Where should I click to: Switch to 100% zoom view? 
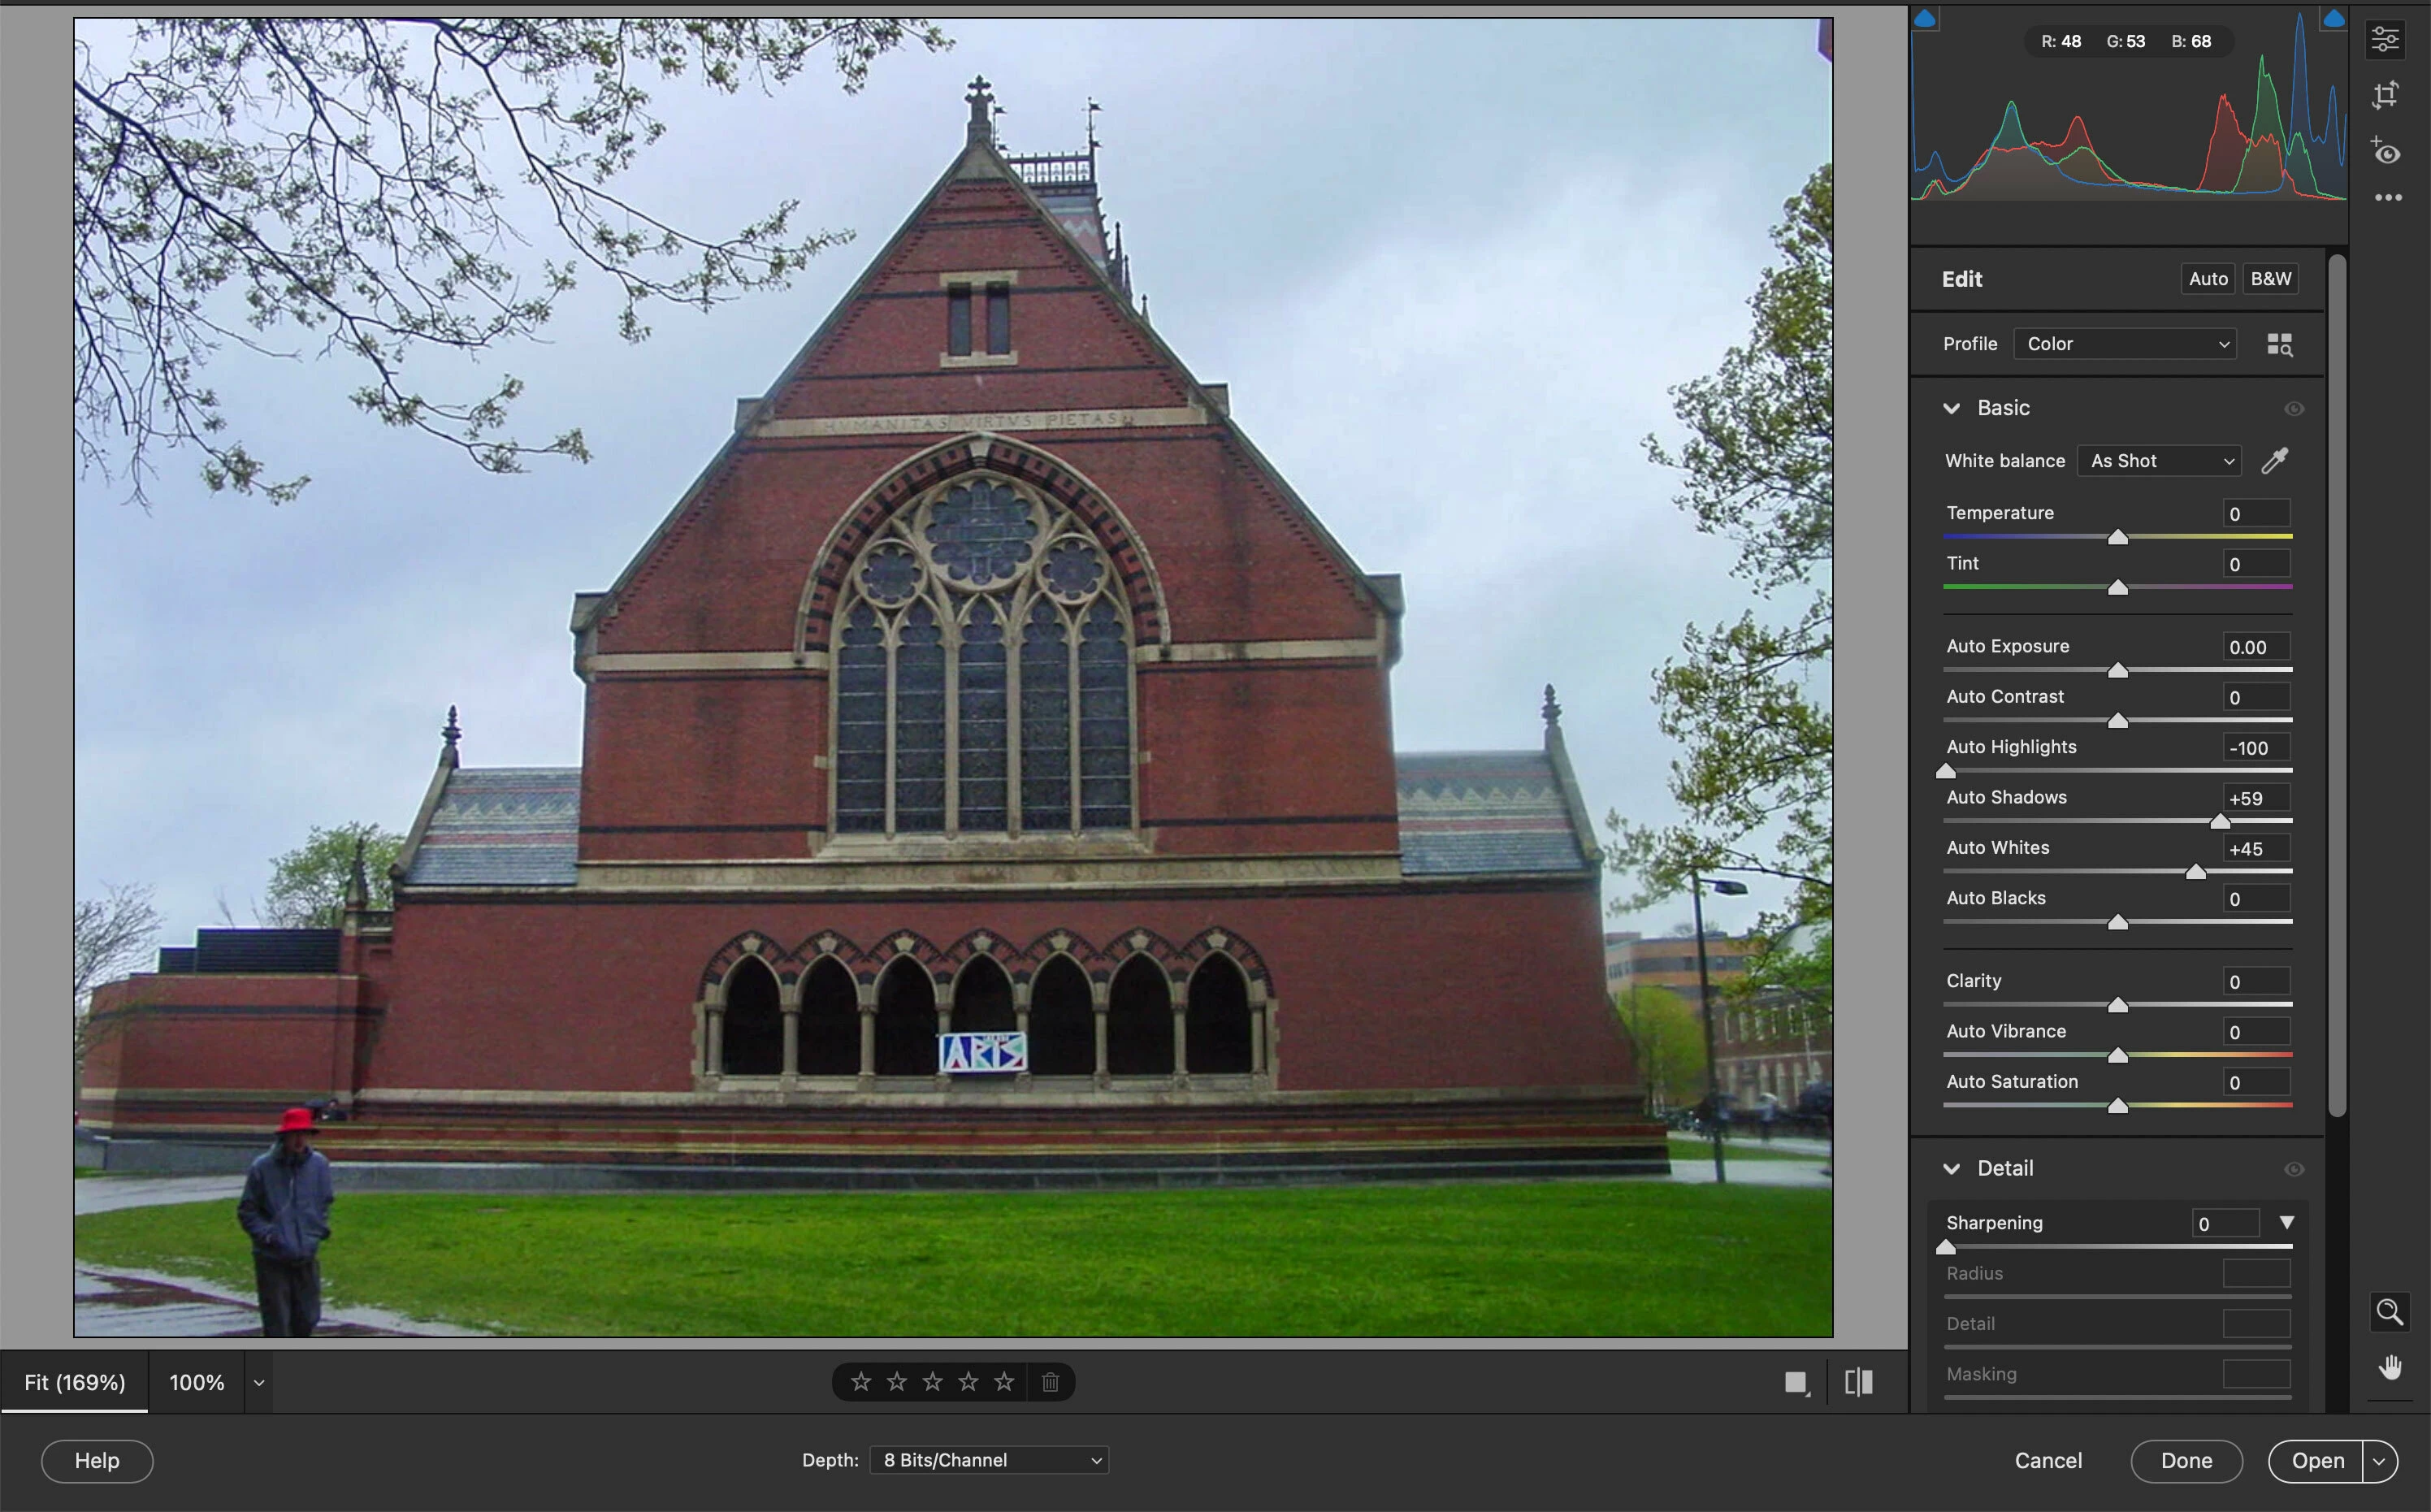tap(197, 1382)
